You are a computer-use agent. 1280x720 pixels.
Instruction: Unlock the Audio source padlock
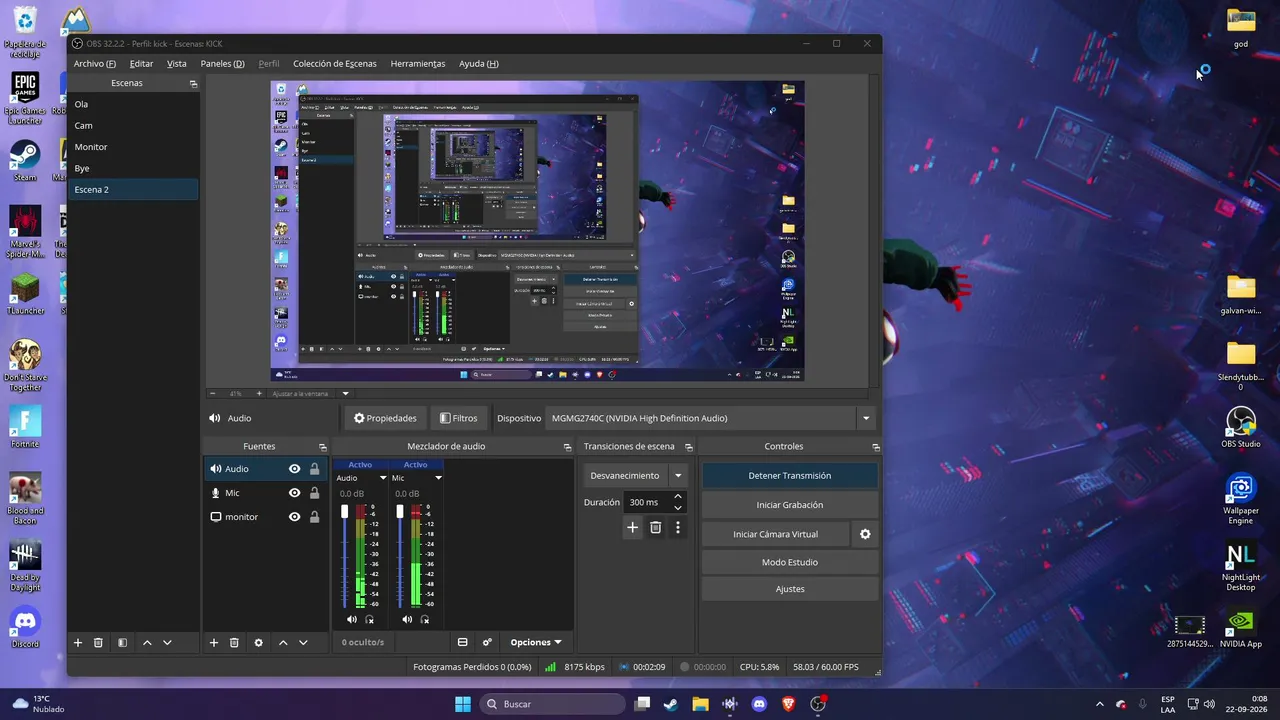(x=314, y=469)
